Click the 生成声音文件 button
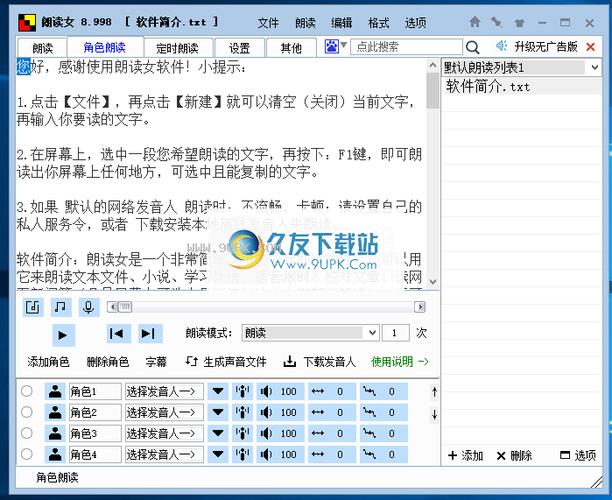Image resolution: width=612 pixels, height=500 pixels. (226, 362)
